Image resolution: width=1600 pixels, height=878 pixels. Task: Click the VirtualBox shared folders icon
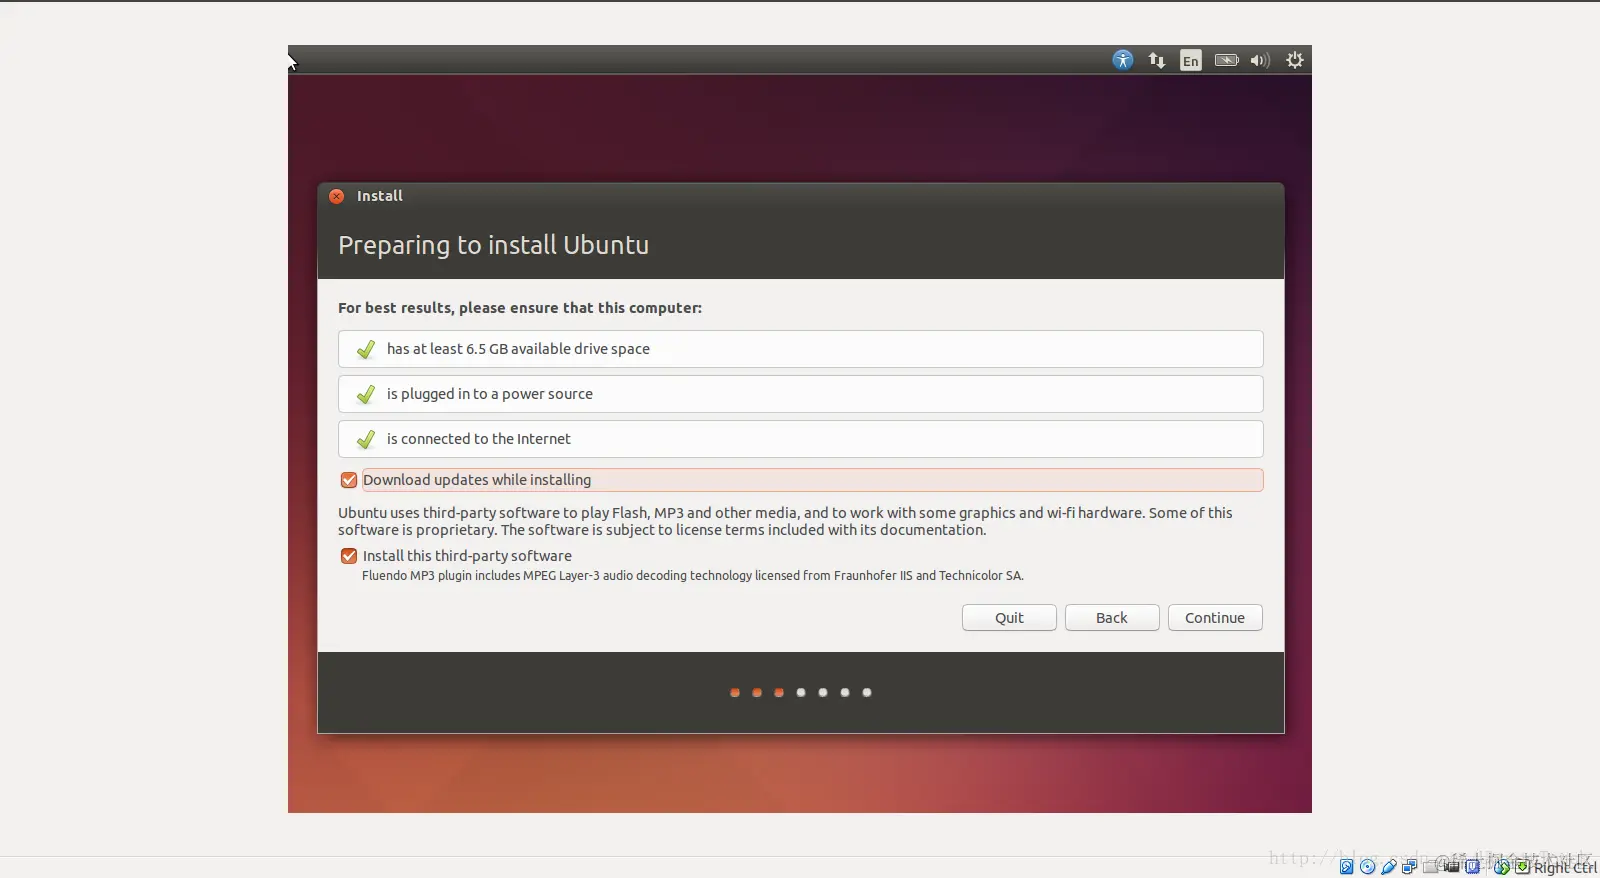click(1430, 867)
